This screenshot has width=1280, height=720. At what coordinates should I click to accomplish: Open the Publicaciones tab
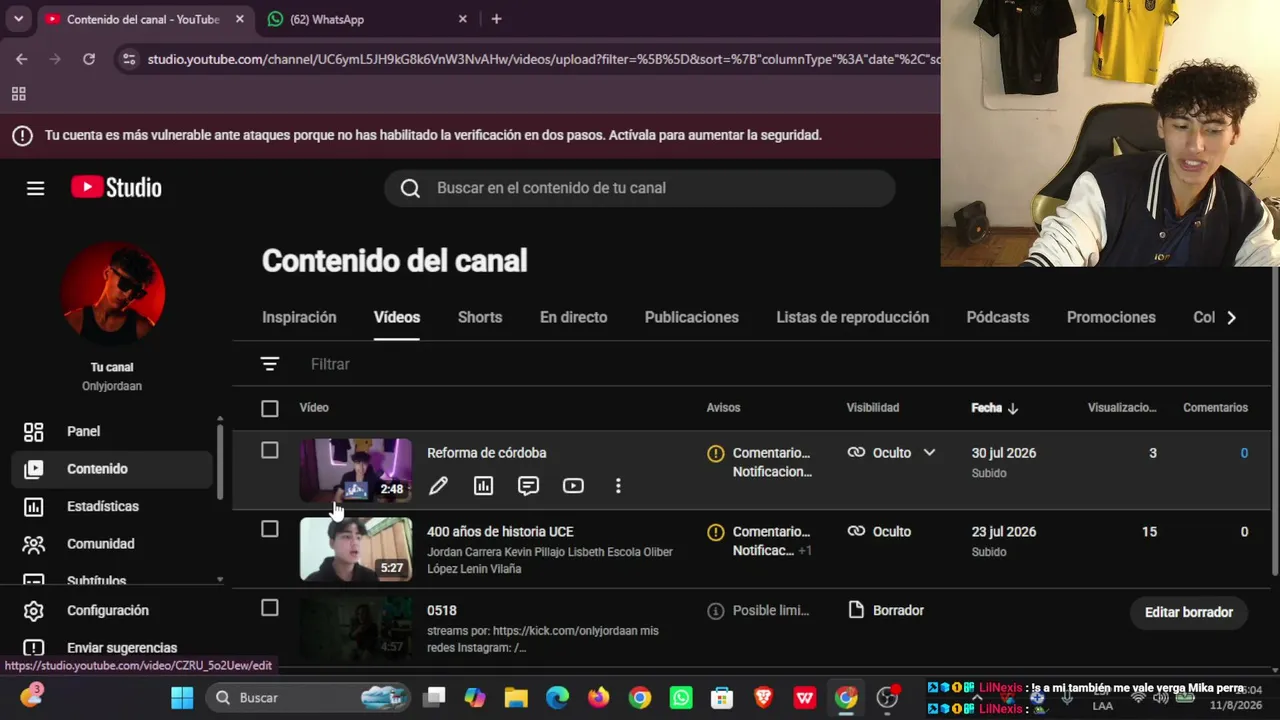[x=692, y=318]
